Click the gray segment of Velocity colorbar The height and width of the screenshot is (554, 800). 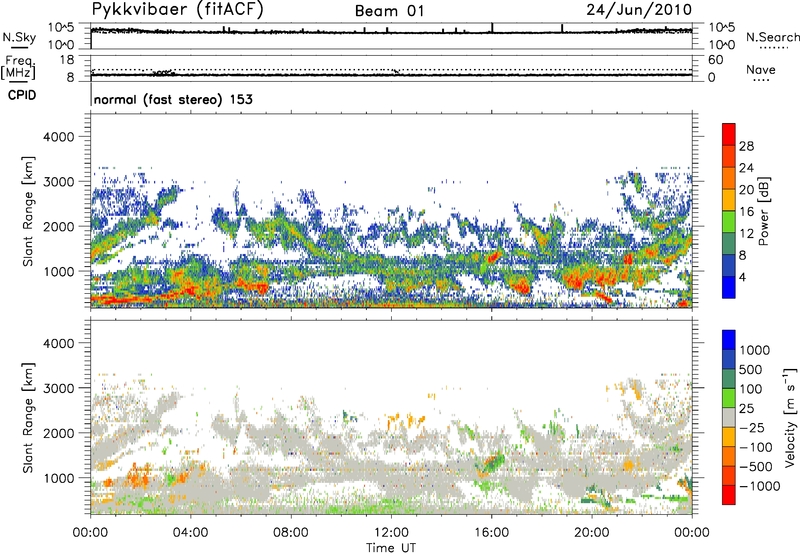coord(729,418)
